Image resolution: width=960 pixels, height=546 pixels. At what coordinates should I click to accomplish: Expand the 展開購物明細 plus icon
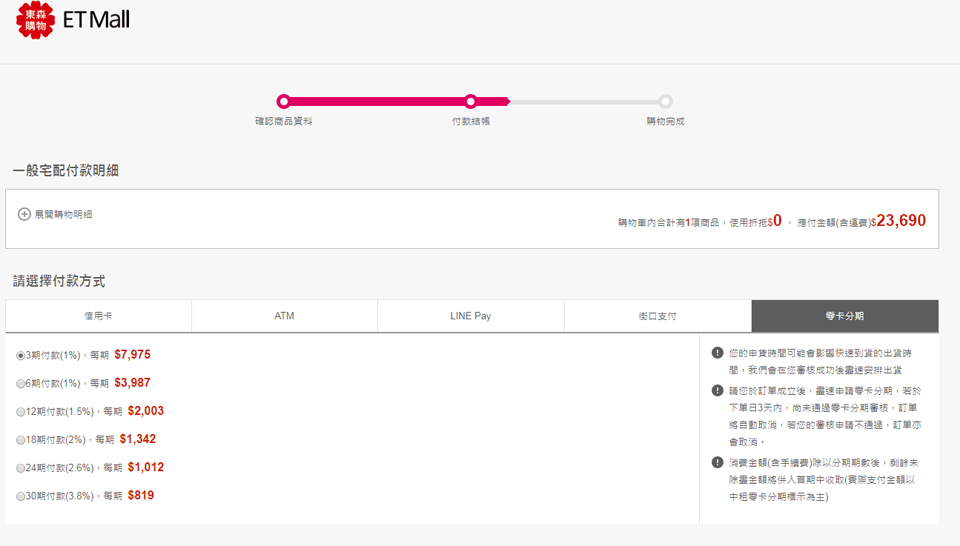(25, 214)
